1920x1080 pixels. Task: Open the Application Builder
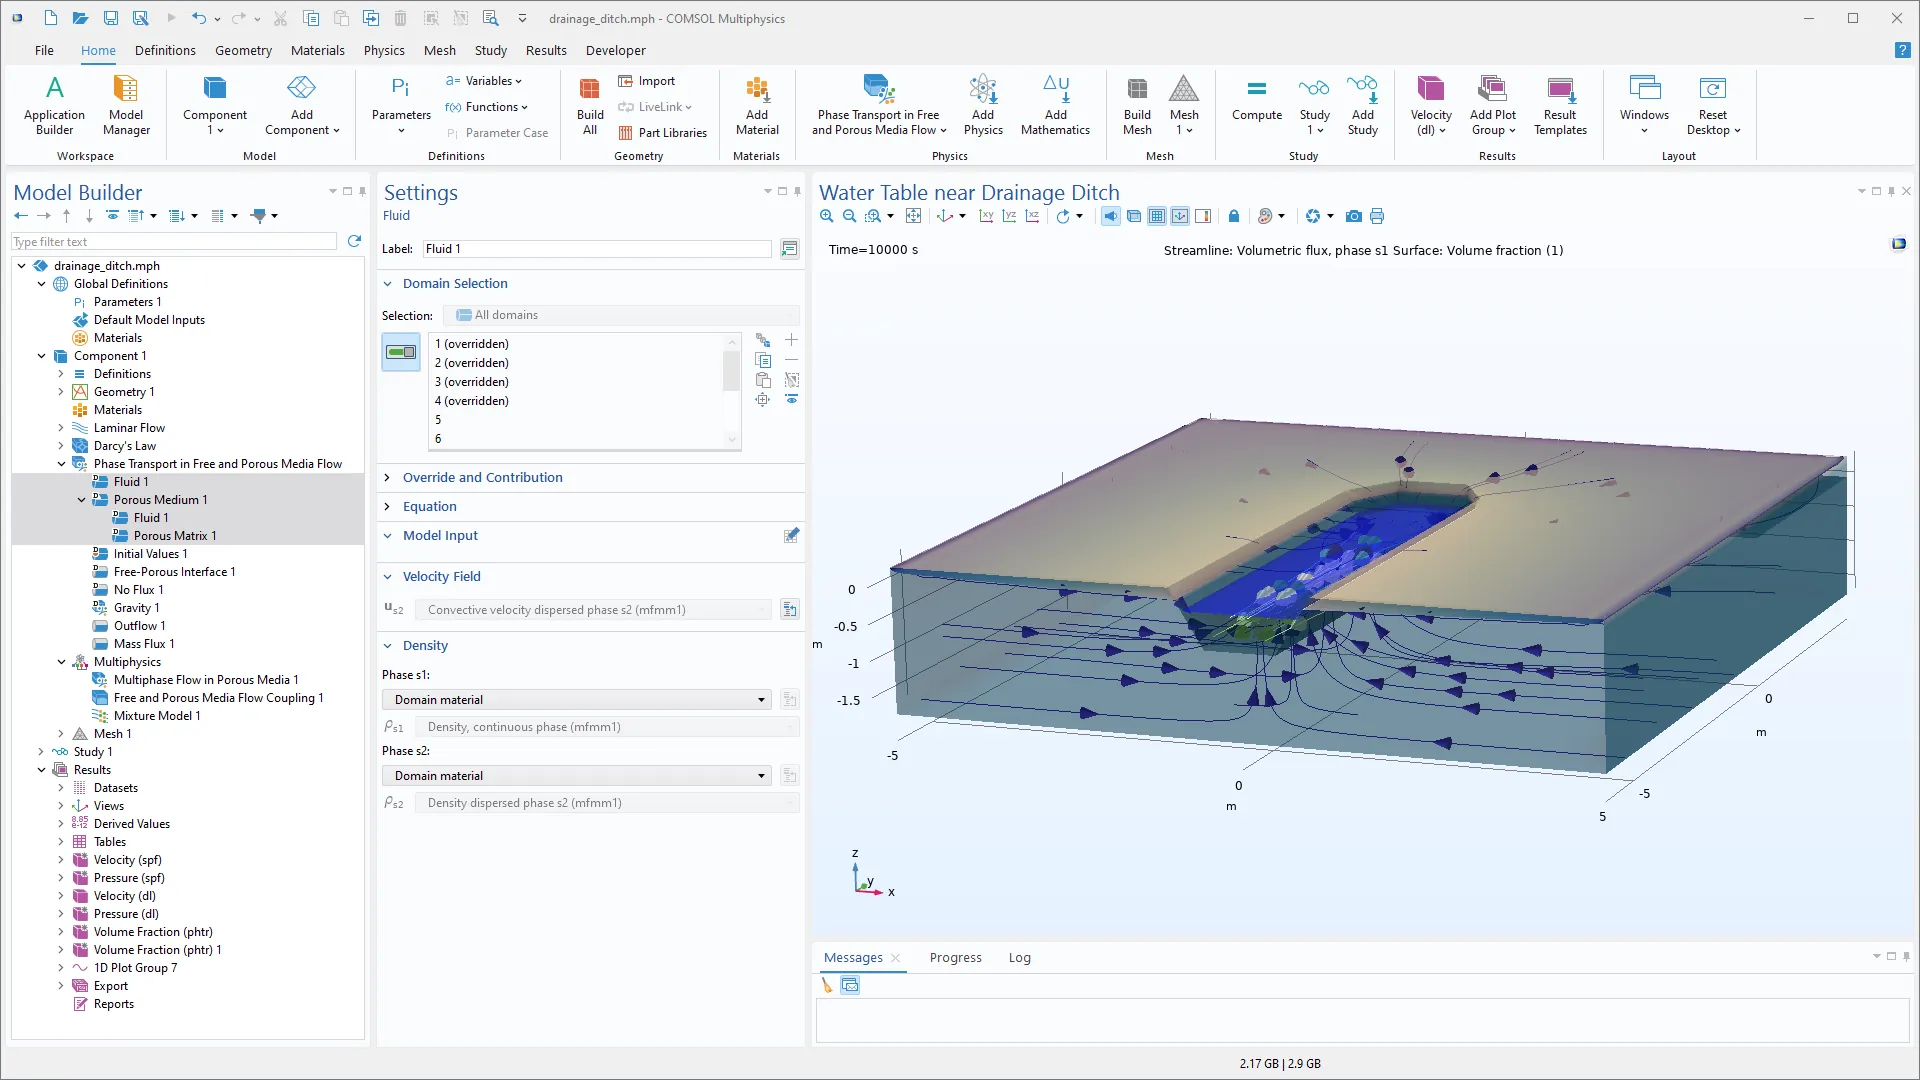click(54, 100)
